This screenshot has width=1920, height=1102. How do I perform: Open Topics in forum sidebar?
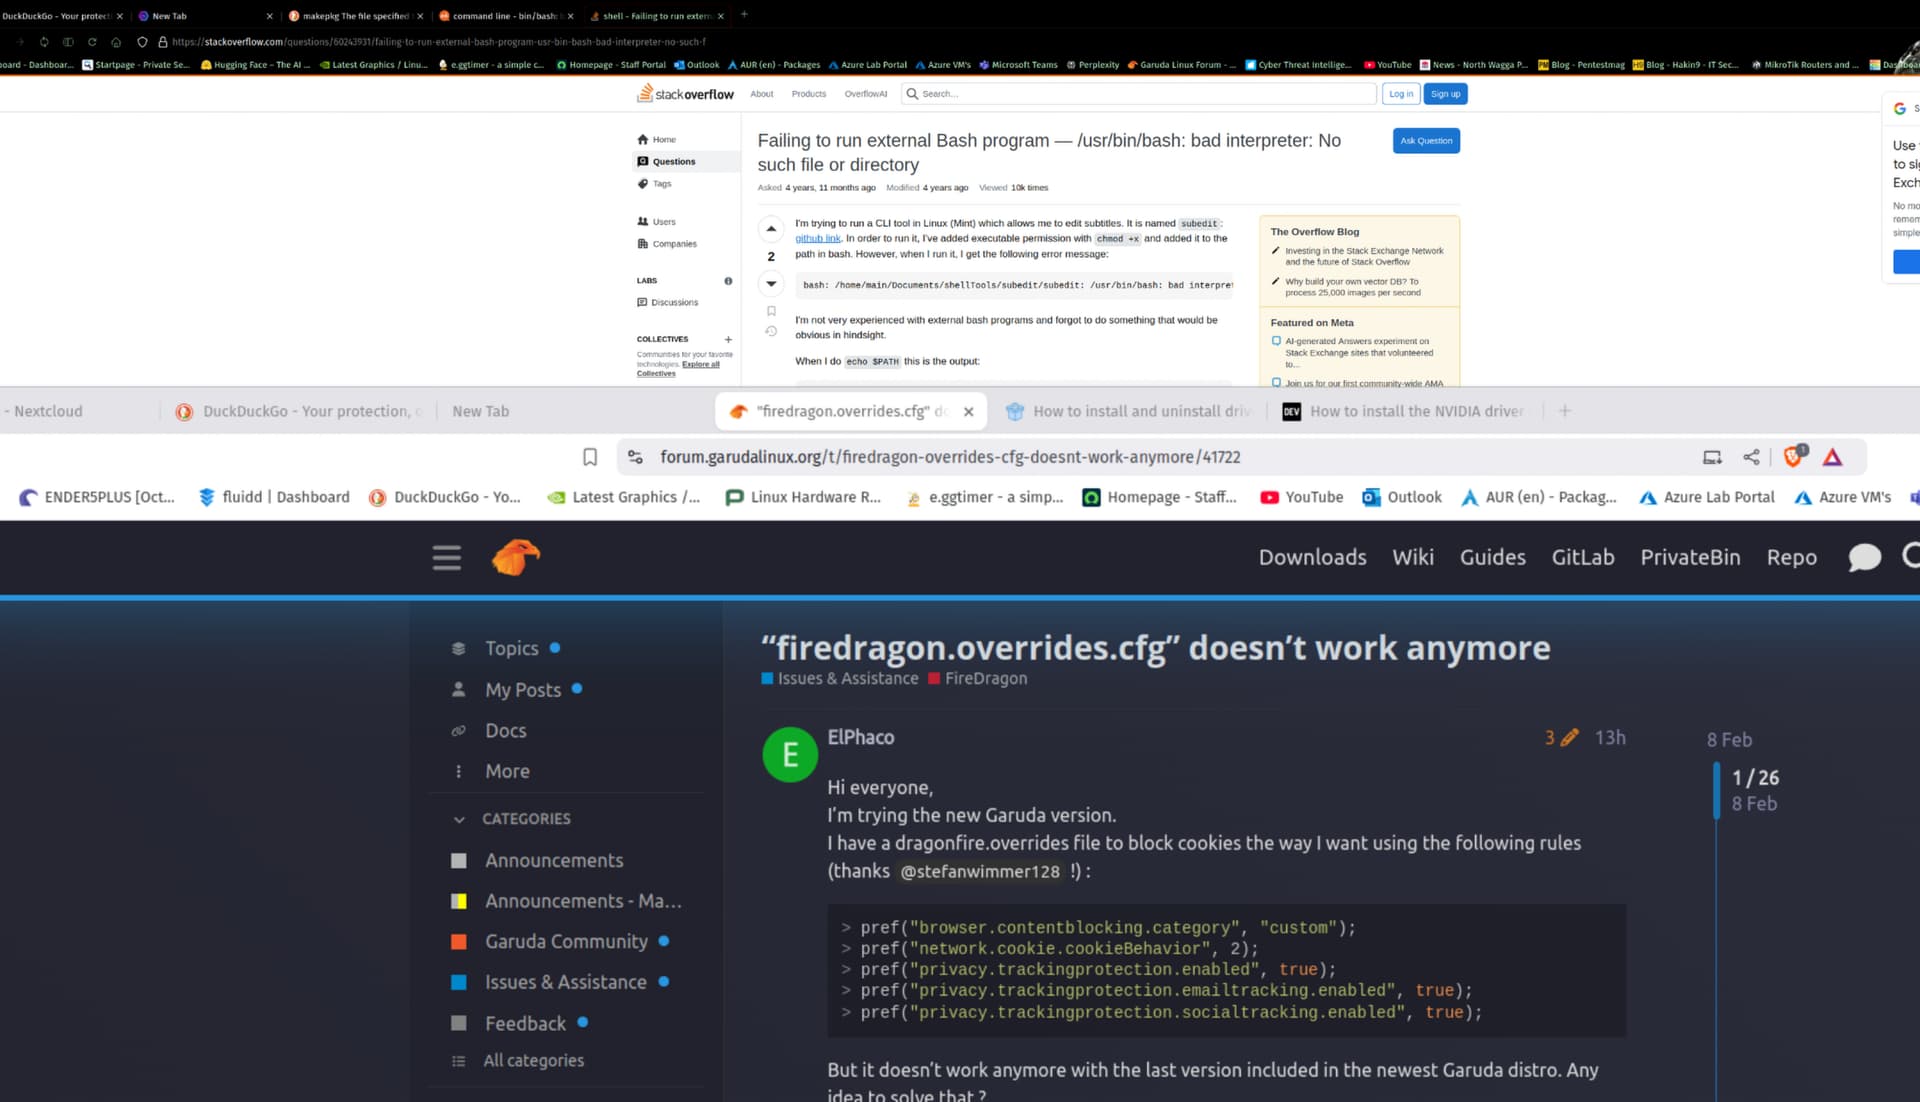pos(511,648)
